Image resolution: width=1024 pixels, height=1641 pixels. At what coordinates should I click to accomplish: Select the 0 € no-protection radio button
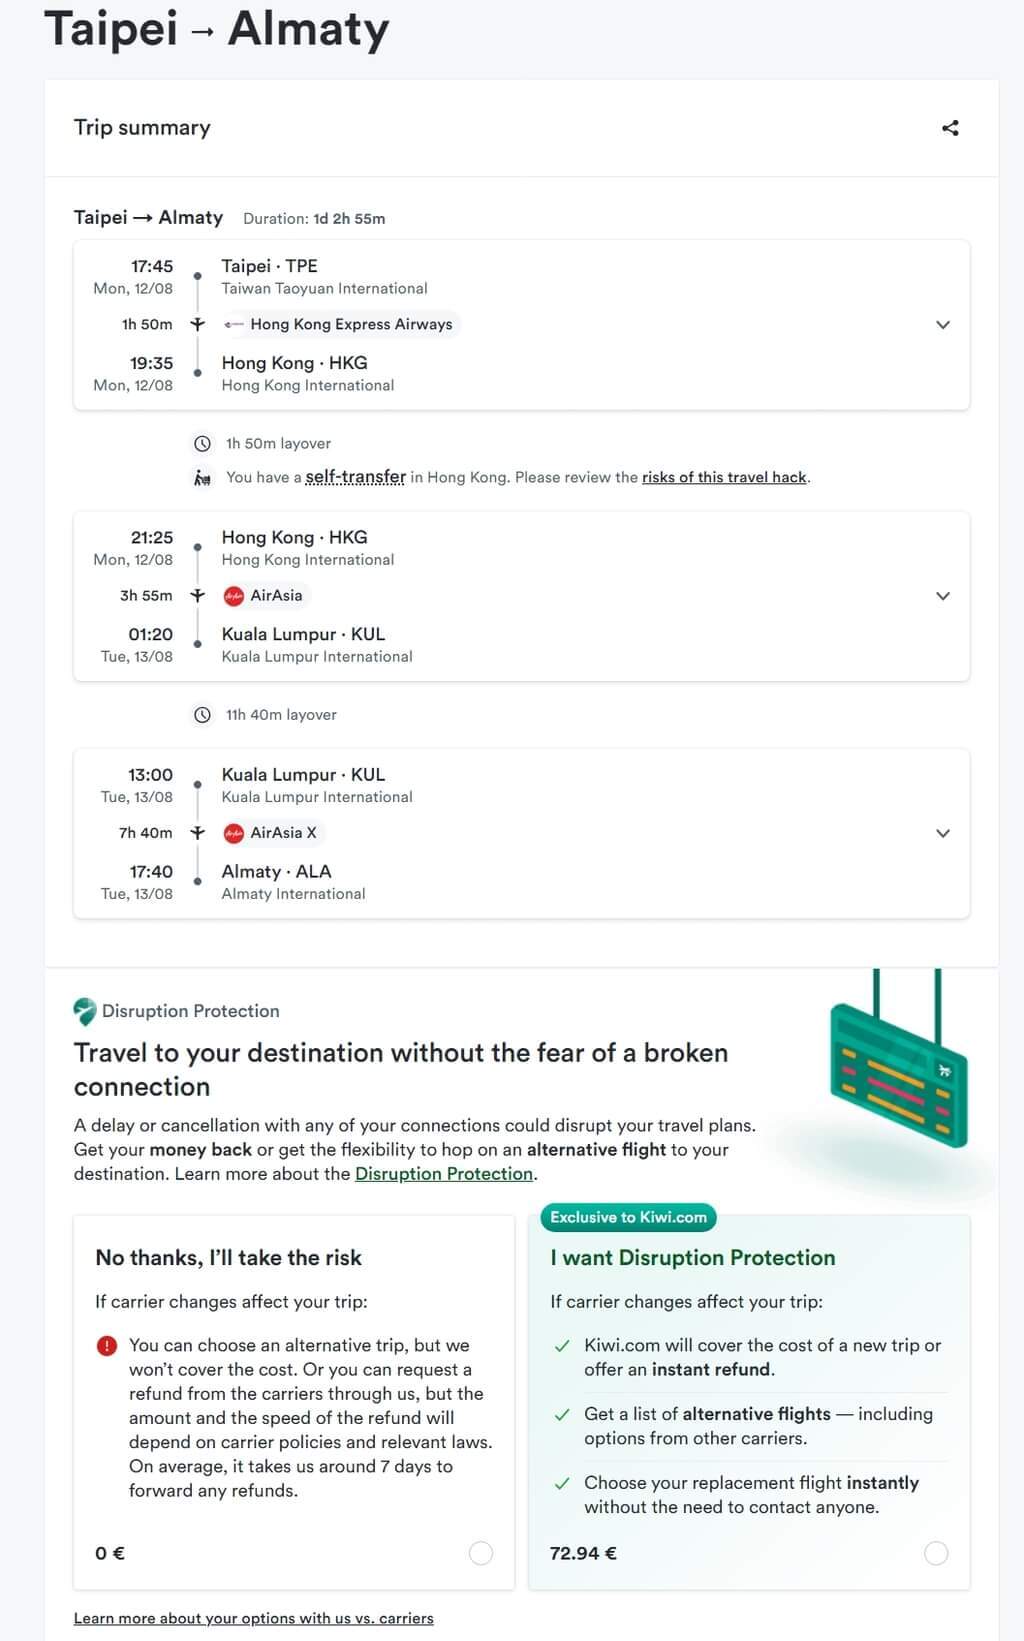tap(481, 1553)
